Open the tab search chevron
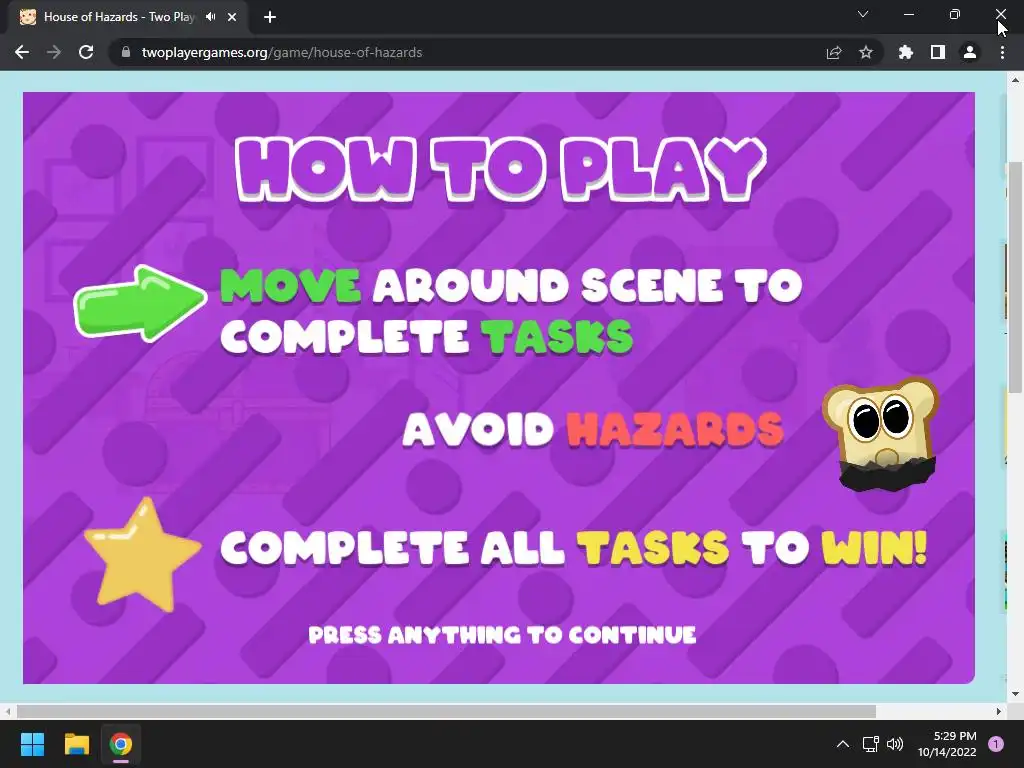Image resolution: width=1024 pixels, height=768 pixels. pos(863,14)
